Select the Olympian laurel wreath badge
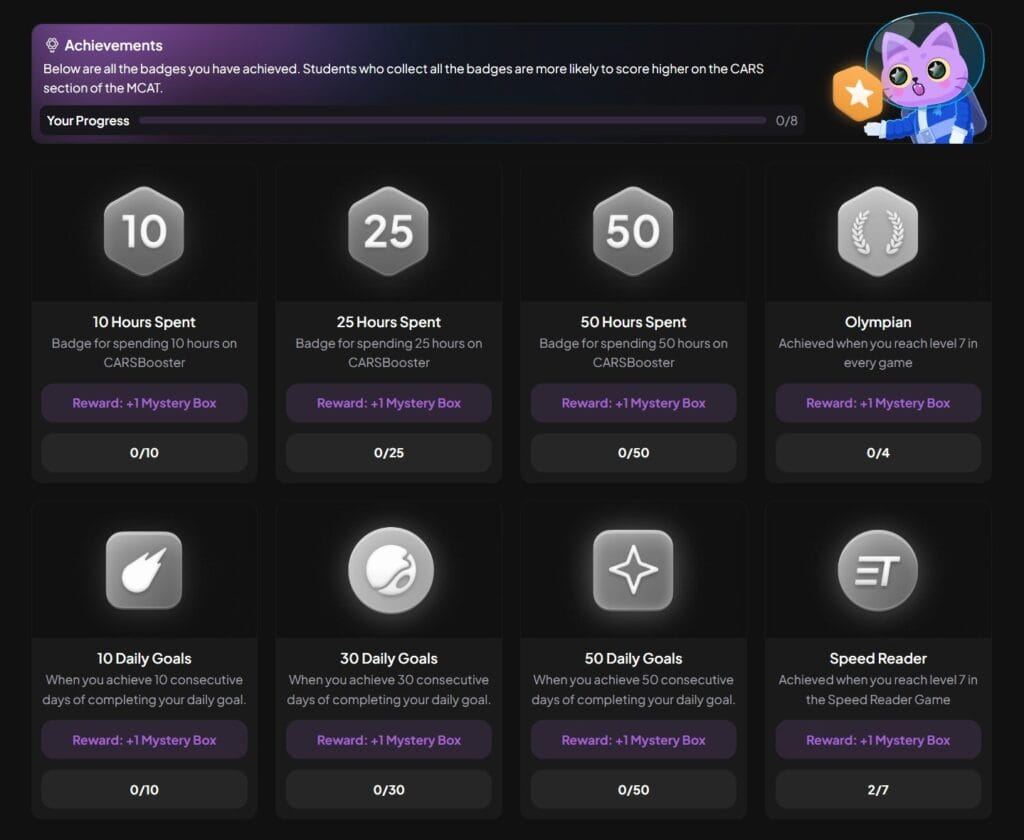 (877, 231)
